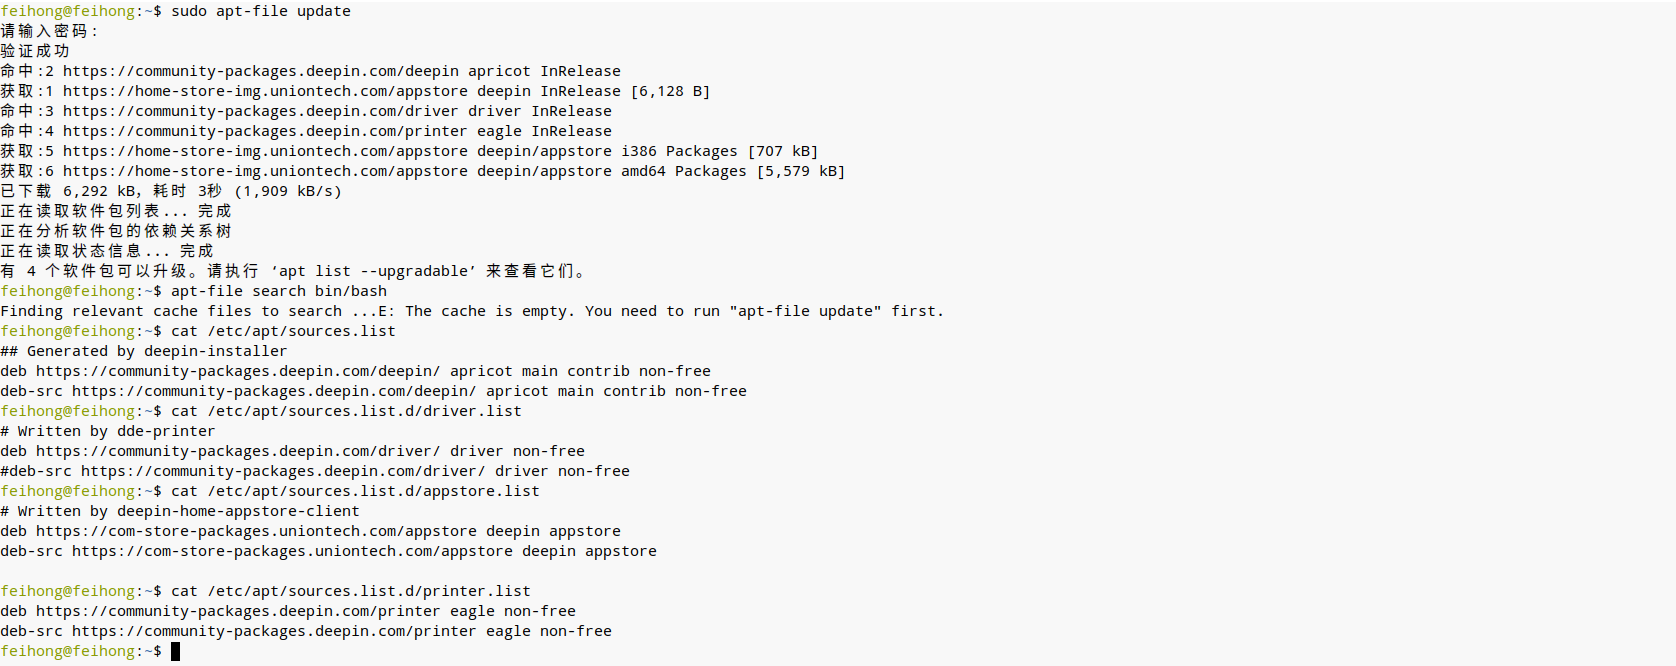Open the deb-src deepin apricot repository URL
Screen dimensions: 1676x666
pos(274,391)
